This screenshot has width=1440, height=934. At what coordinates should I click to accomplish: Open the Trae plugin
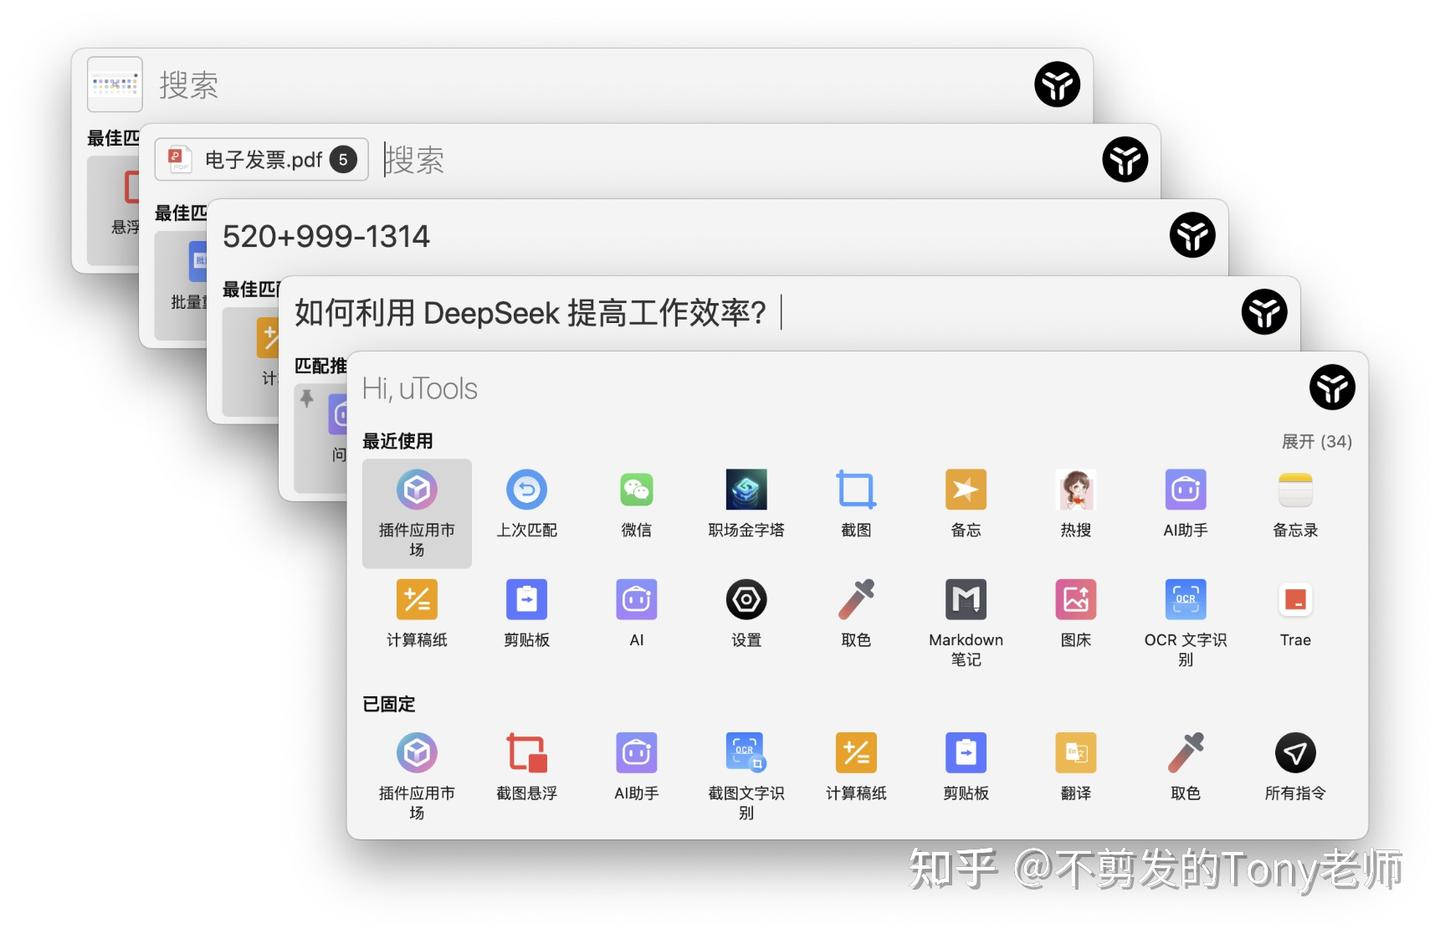pyautogui.click(x=1295, y=599)
